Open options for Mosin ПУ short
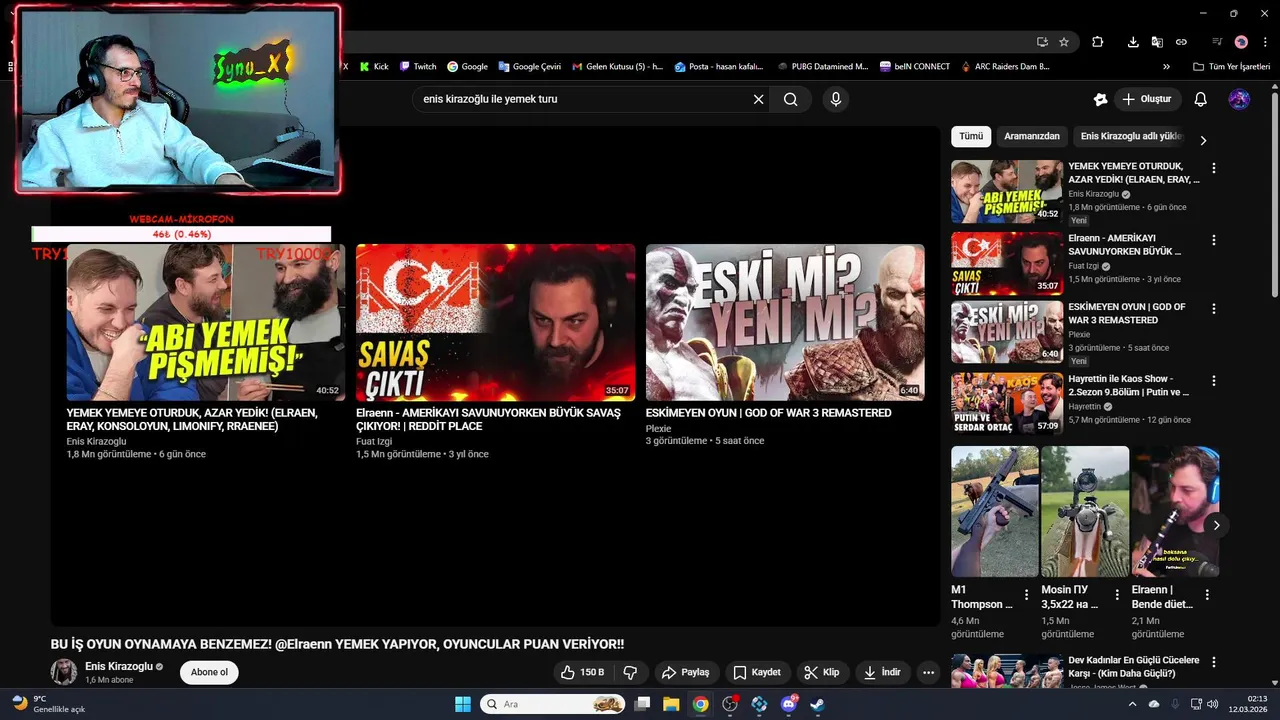Image resolution: width=1280 pixels, height=720 pixels. tap(1116, 594)
